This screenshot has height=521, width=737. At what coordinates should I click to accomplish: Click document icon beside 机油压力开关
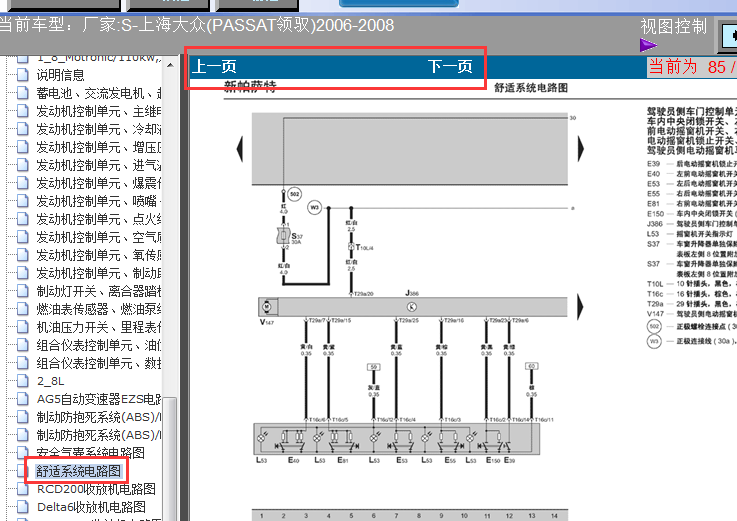[x=23, y=327]
